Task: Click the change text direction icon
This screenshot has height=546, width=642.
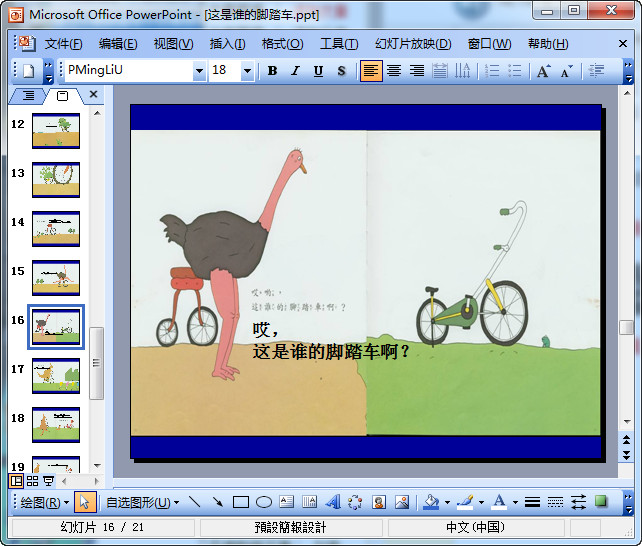Action: pos(463,71)
